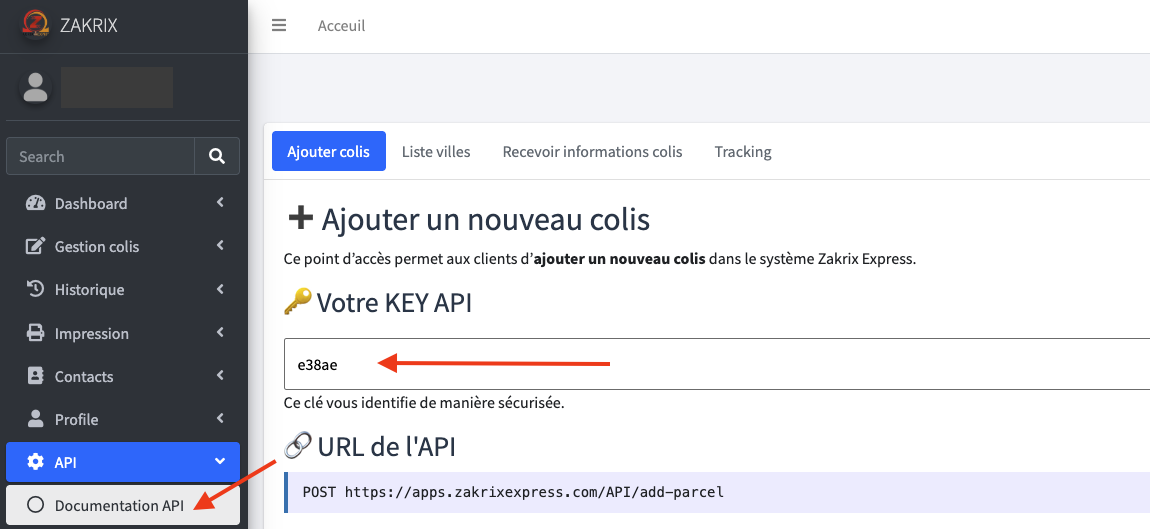
Task: Click the API gear icon
Action: click(36, 462)
